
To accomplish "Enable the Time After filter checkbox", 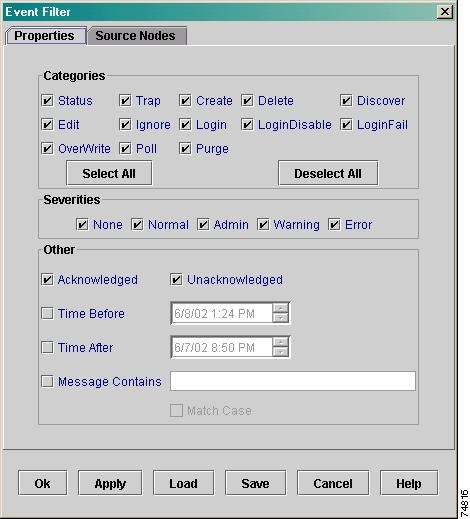I will coord(47,347).
